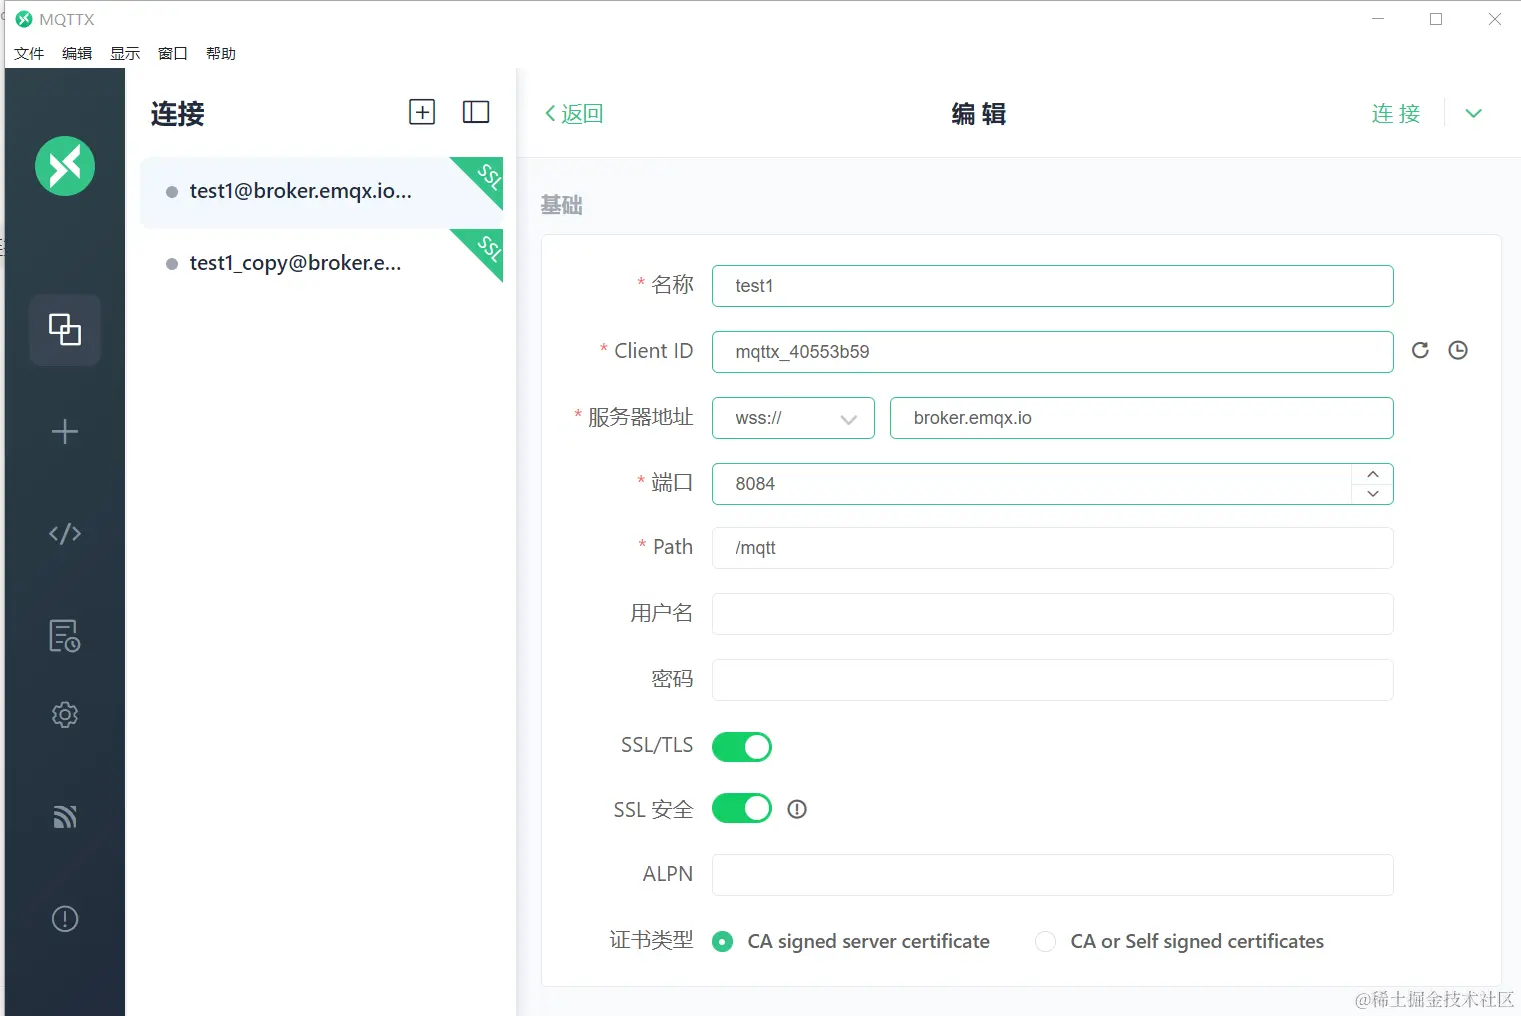1521x1016 pixels.
Task: Increase port value with the up stepper
Action: 1372,474
